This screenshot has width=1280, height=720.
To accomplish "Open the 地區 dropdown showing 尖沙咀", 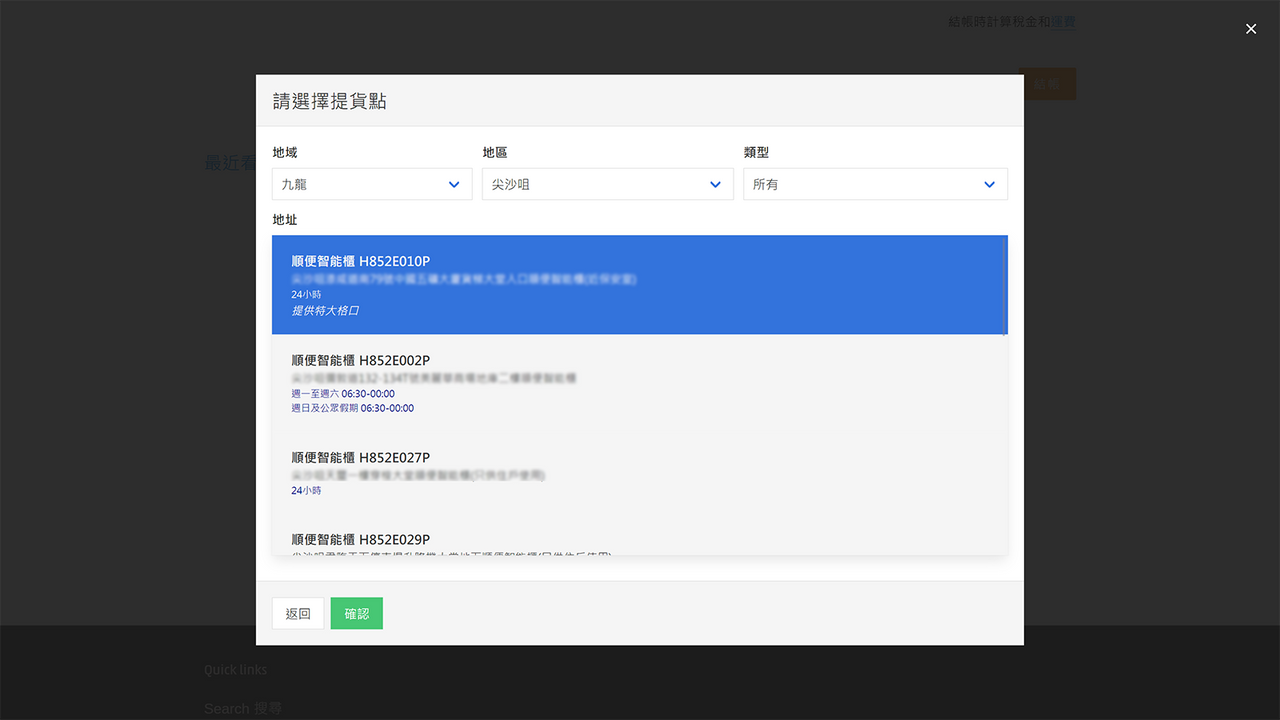I will [608, 184].
